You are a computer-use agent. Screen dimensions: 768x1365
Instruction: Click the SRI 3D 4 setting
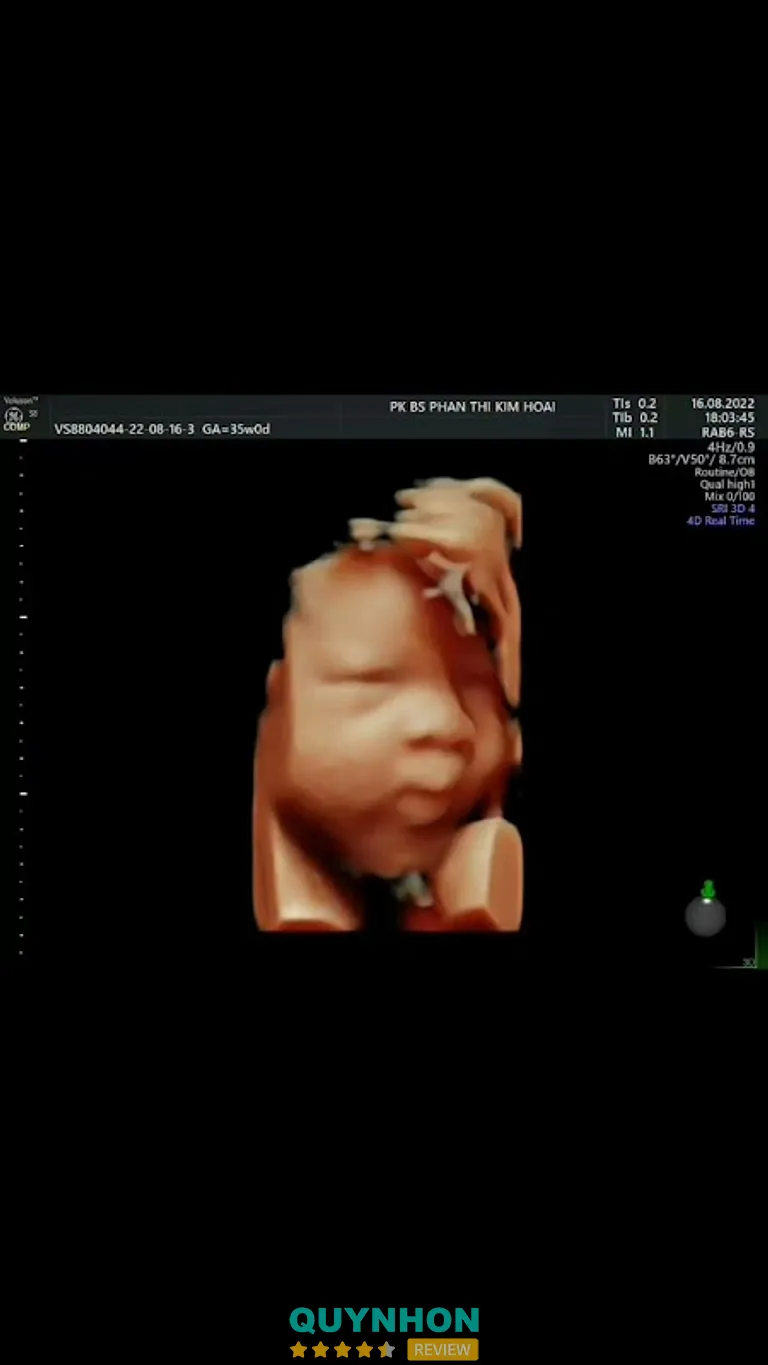732,509
